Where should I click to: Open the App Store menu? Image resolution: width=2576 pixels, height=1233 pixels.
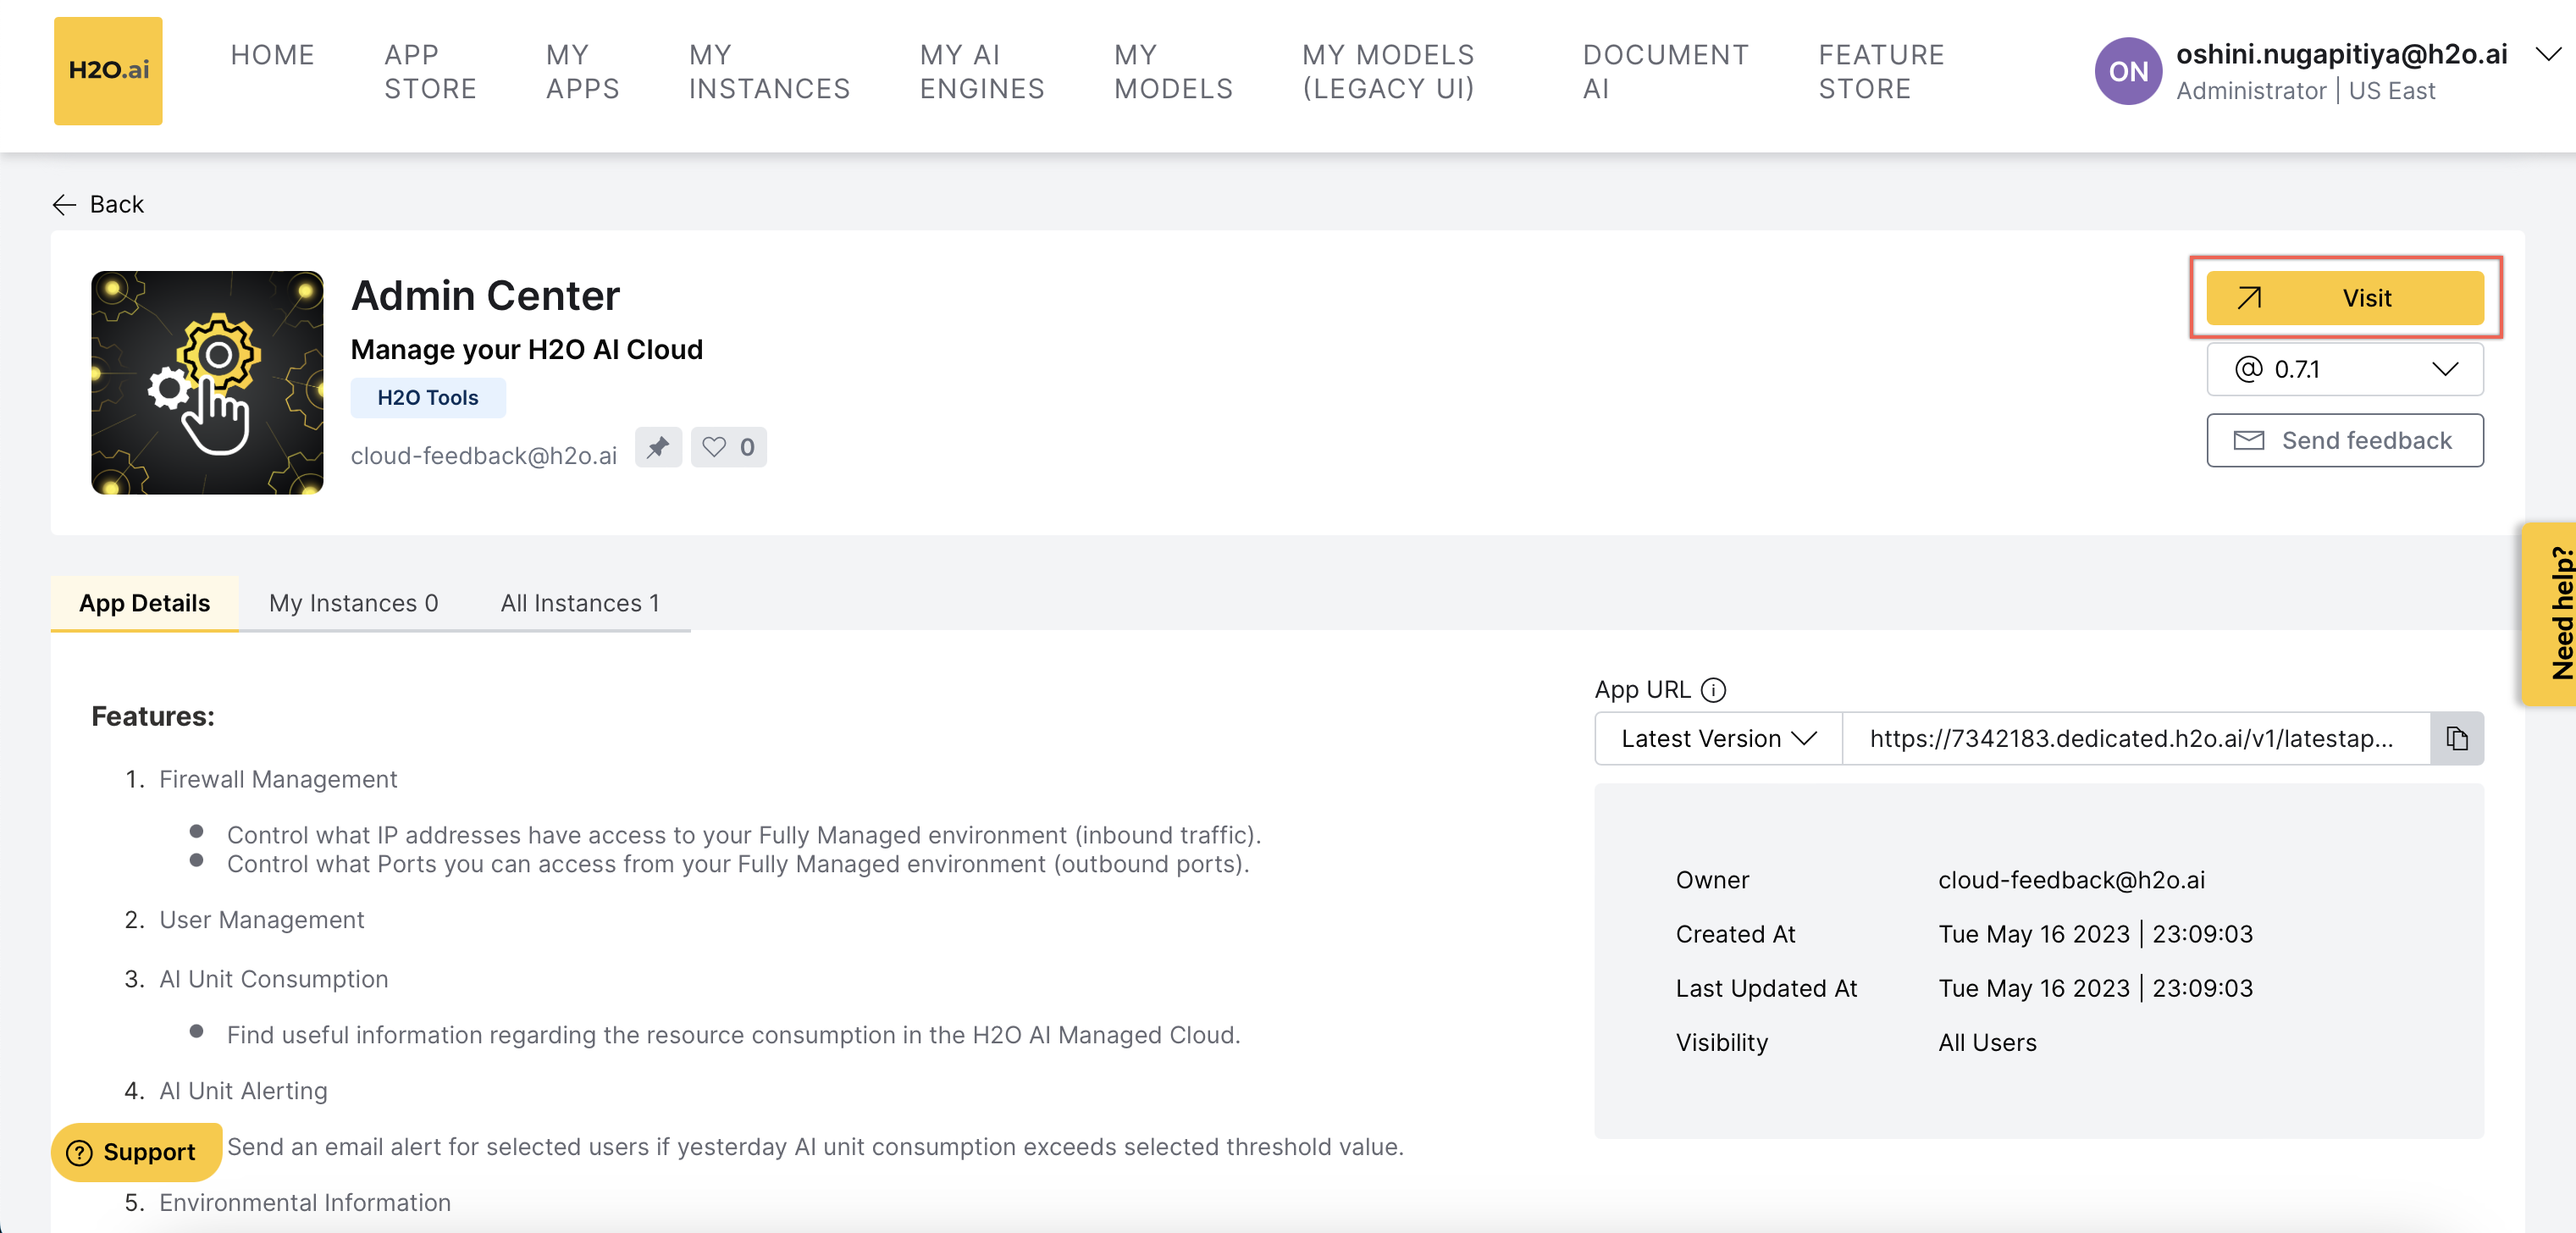tap(430, 71)
